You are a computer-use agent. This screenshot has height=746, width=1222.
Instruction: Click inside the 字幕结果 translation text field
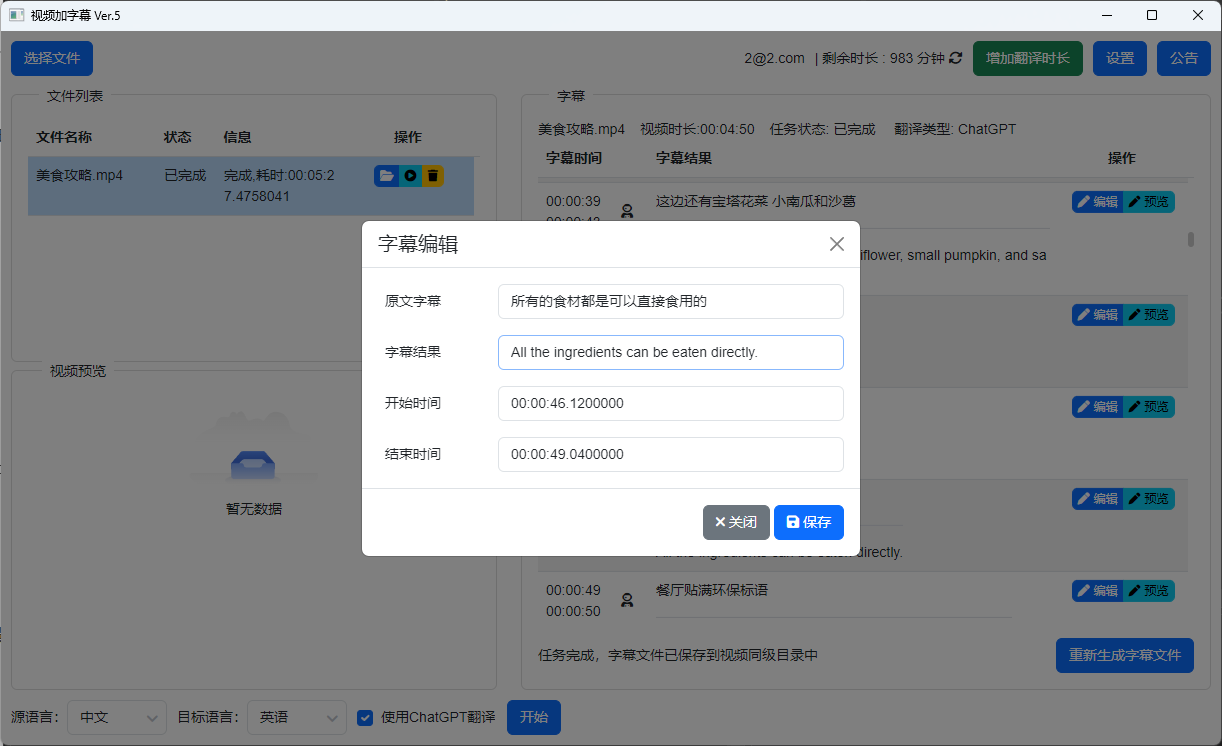tap(670, 352)
